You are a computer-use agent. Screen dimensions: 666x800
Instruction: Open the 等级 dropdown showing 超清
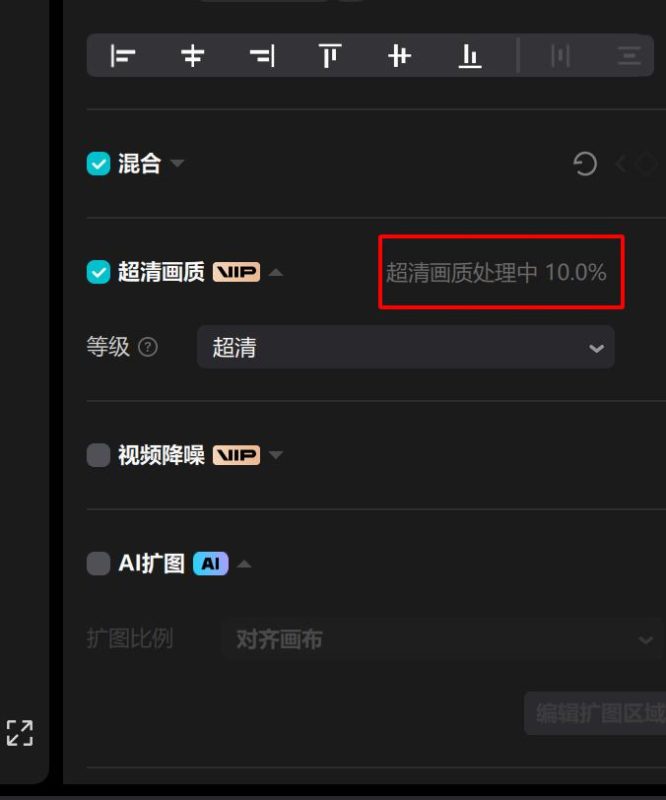[406, 347]
